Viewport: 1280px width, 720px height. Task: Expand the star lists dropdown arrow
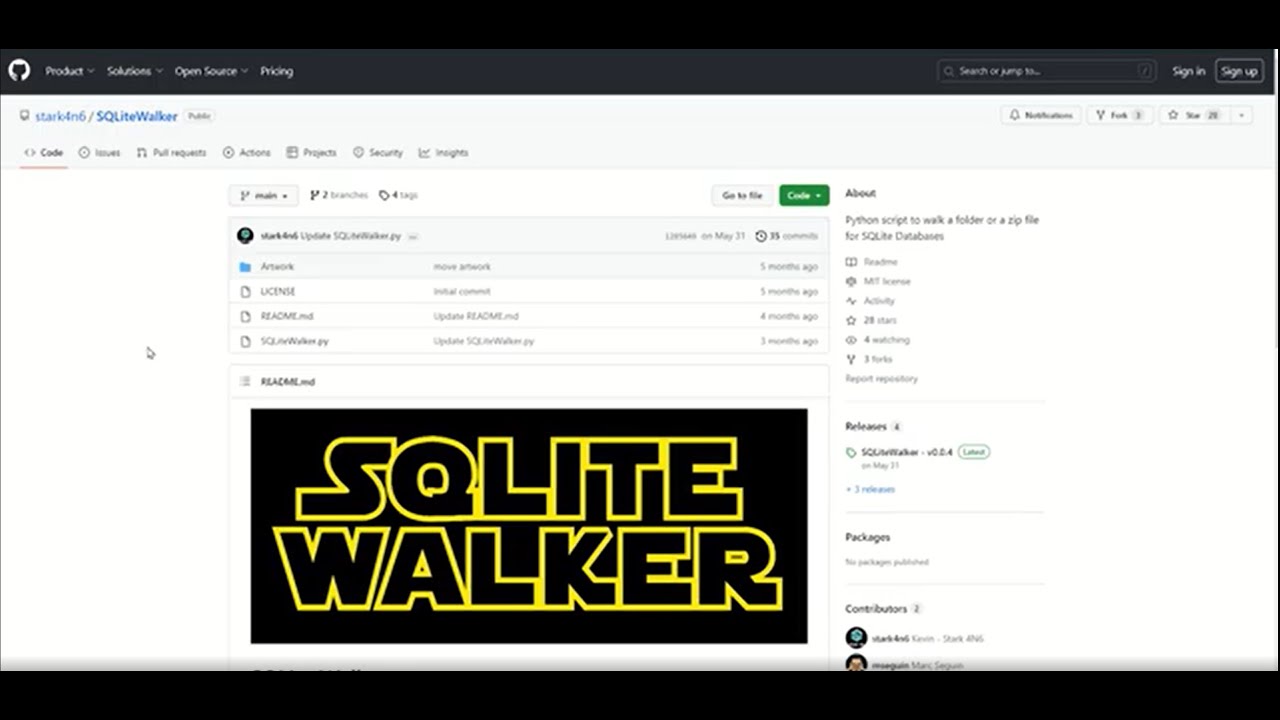coord(1241,115)
